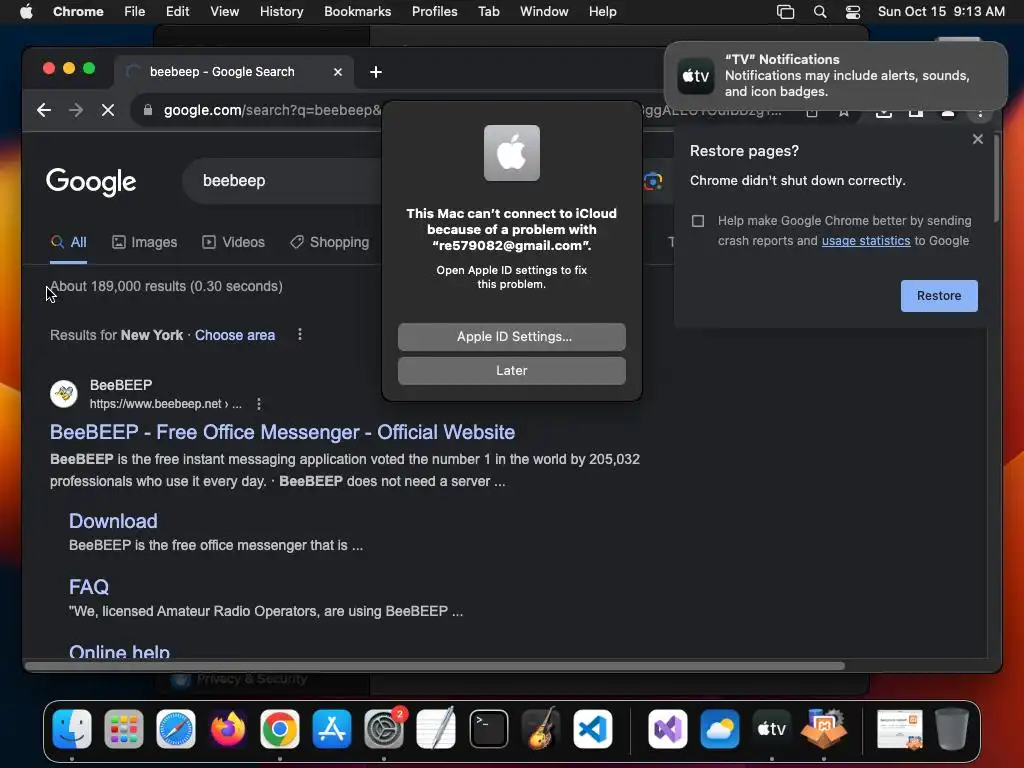Switch to Images results
The image size is (1024, 768).
[x=144, y=242]
